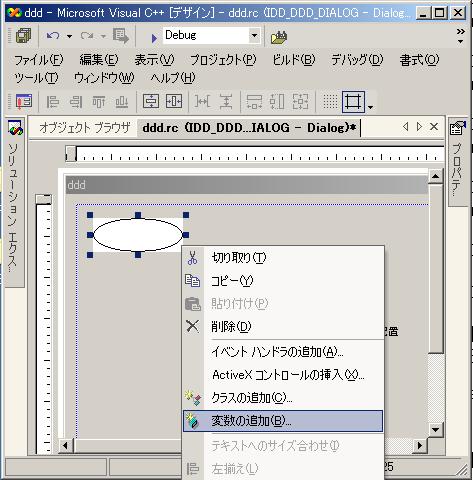
Task: Click the Start debugging play icon
Action: click(x=154, y=38)
